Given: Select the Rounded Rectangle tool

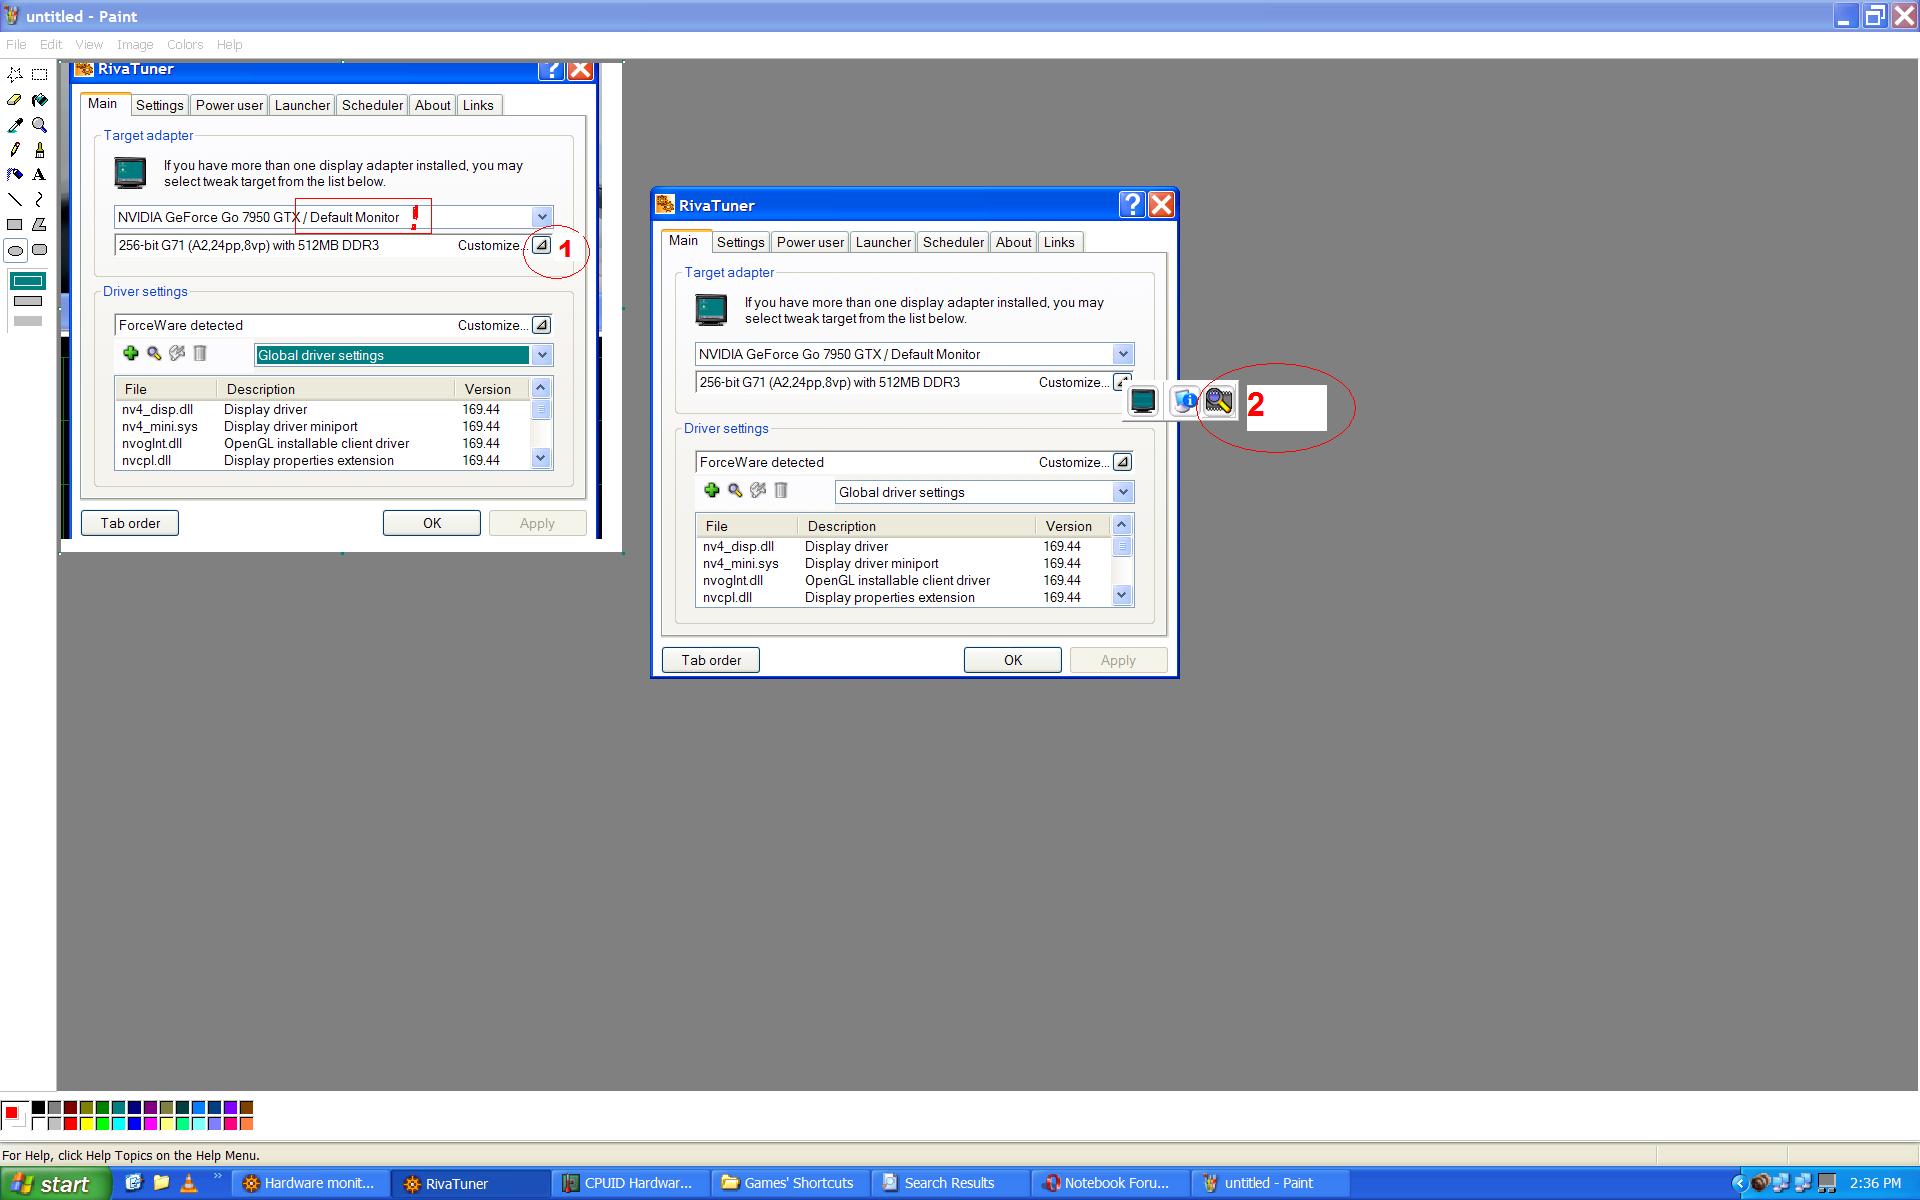Looking at the screenshot, I should click(39, 250).
